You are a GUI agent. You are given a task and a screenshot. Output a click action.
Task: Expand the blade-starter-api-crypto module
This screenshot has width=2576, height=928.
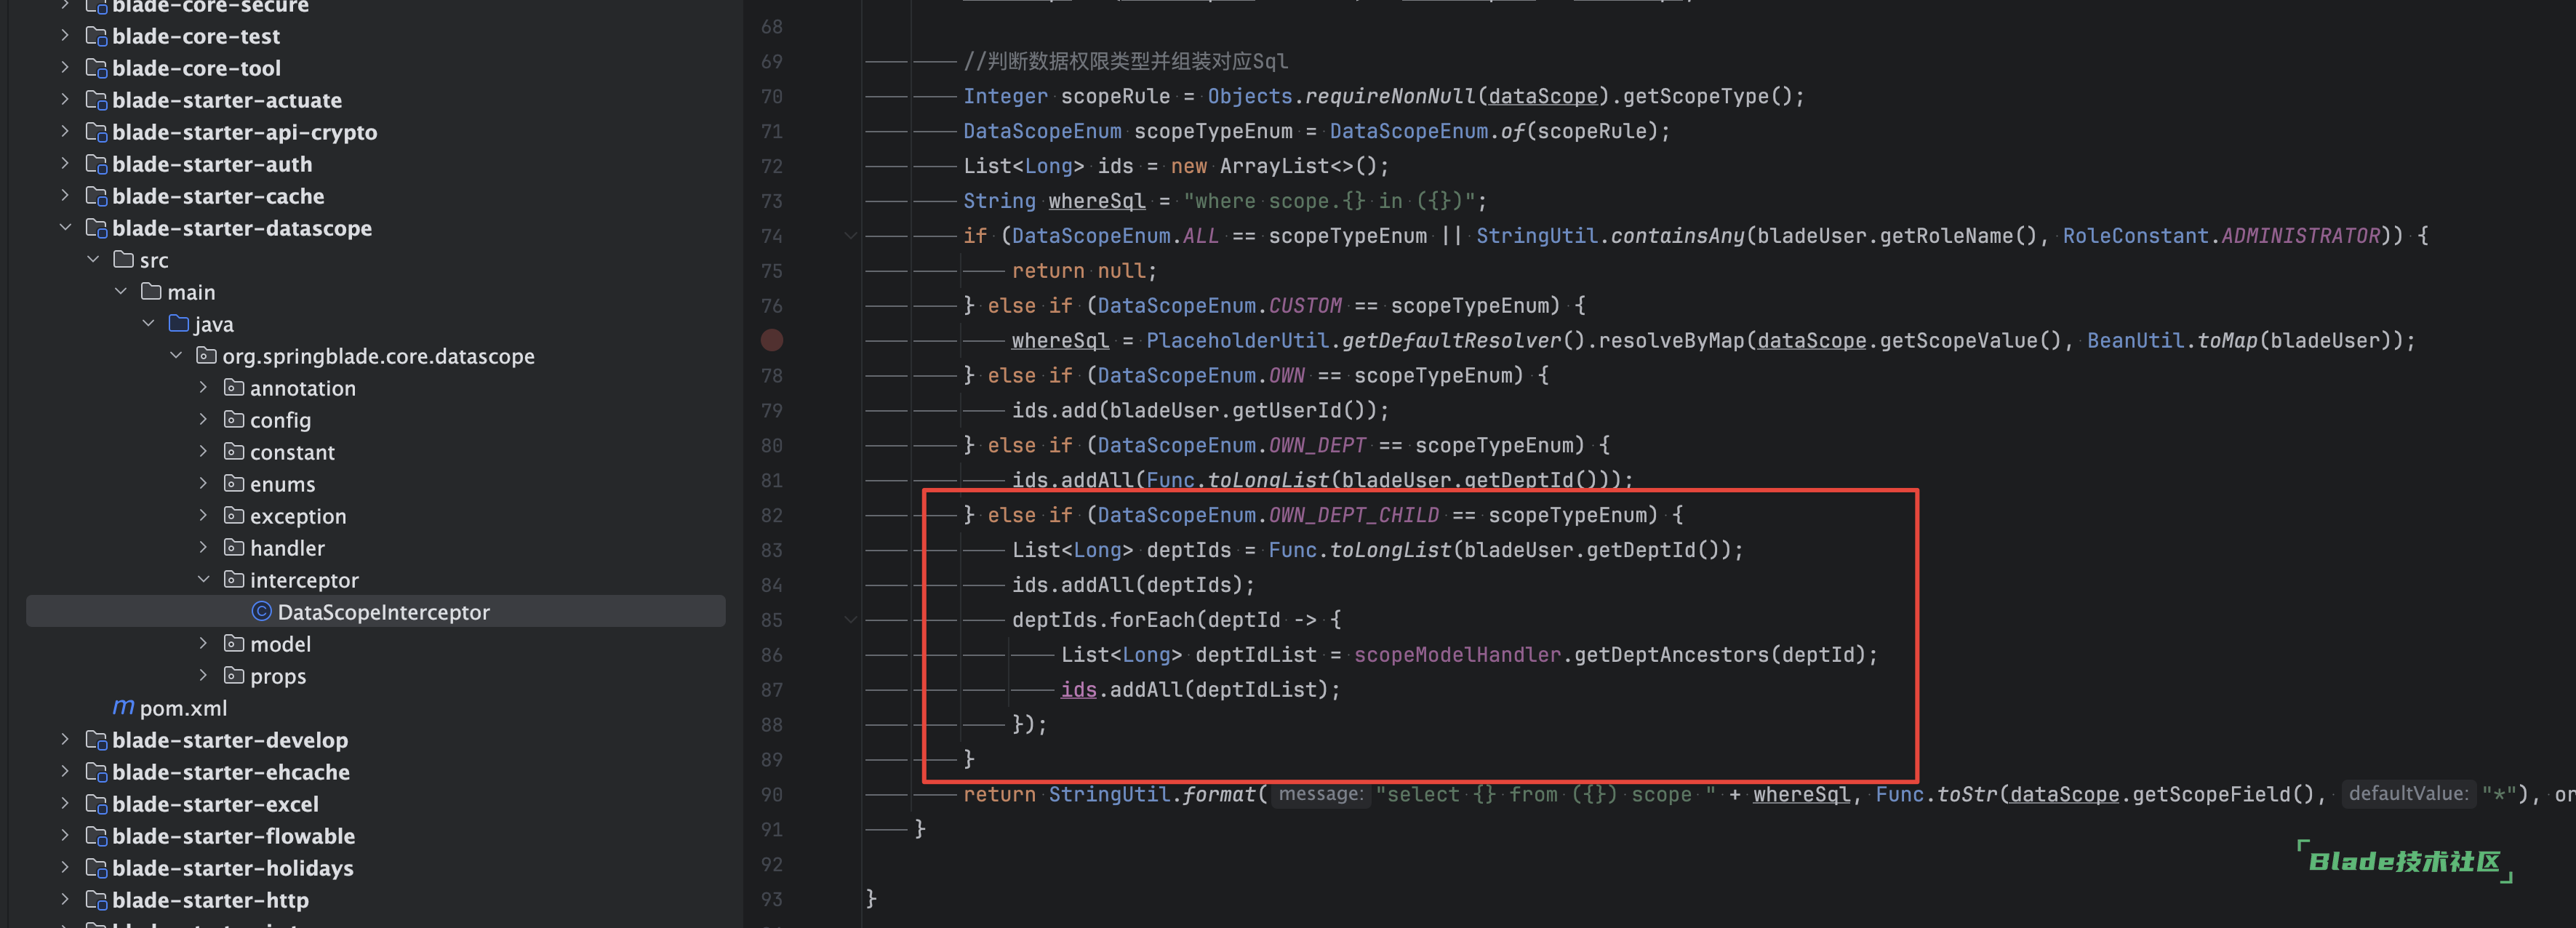65,132
